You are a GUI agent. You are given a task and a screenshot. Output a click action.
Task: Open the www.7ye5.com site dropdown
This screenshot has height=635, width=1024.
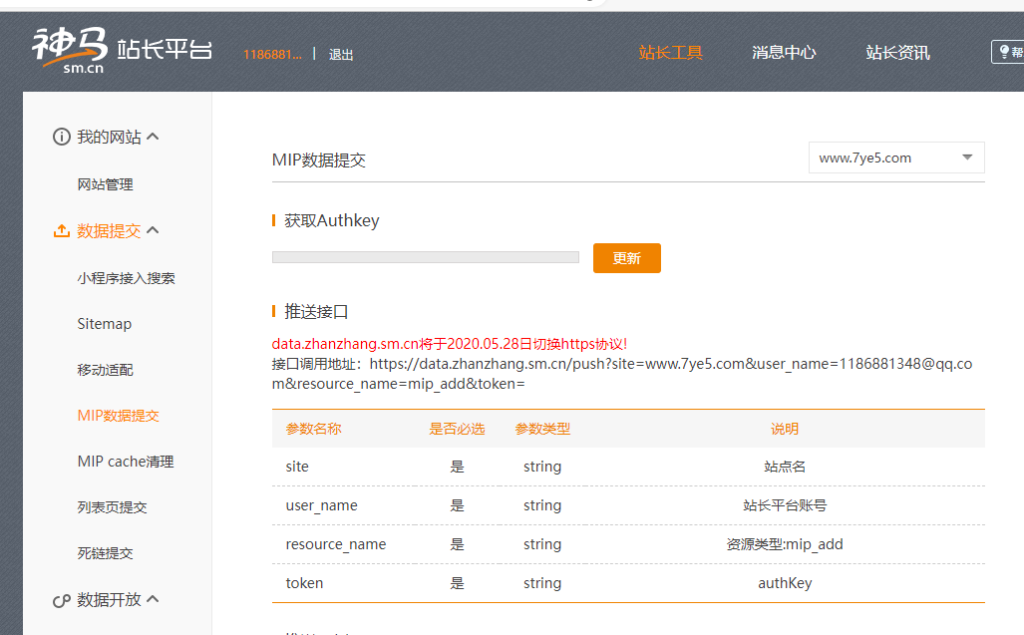[x=896, y=157]
